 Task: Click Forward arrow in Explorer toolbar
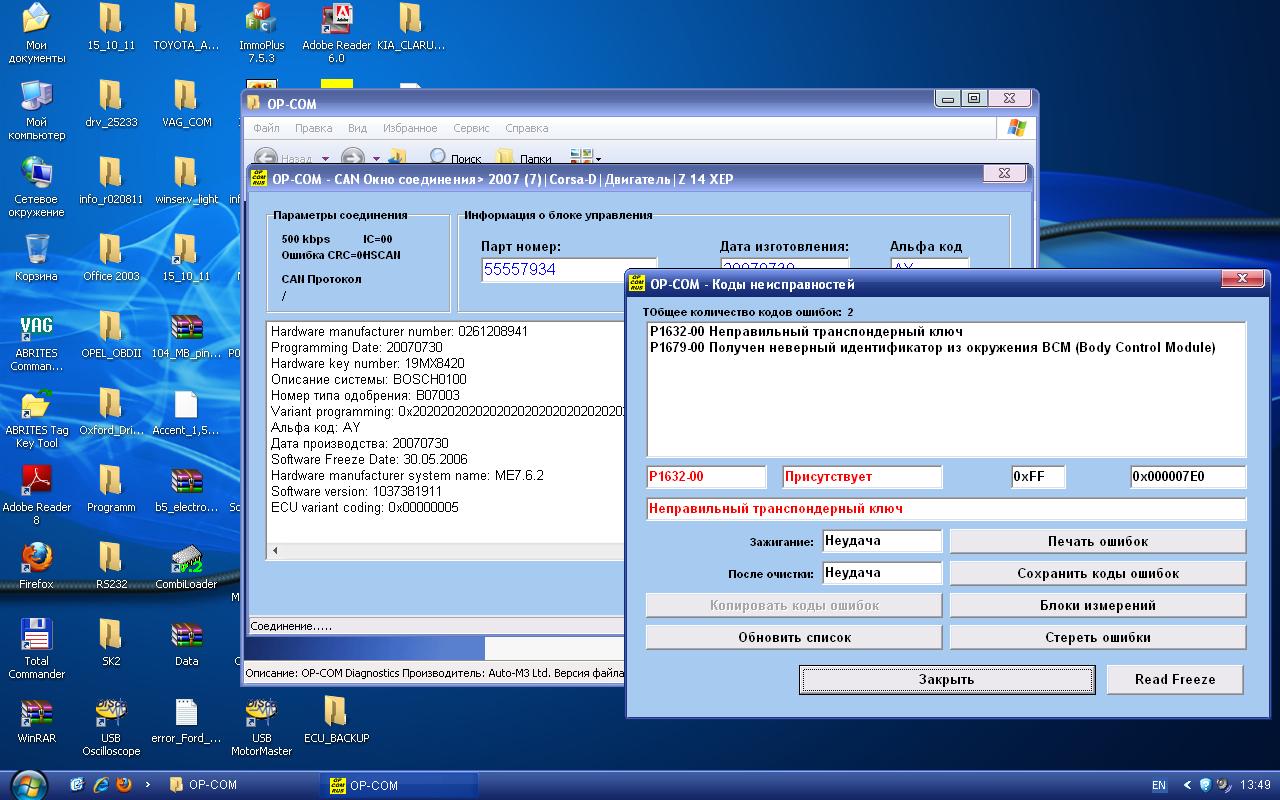352,157
